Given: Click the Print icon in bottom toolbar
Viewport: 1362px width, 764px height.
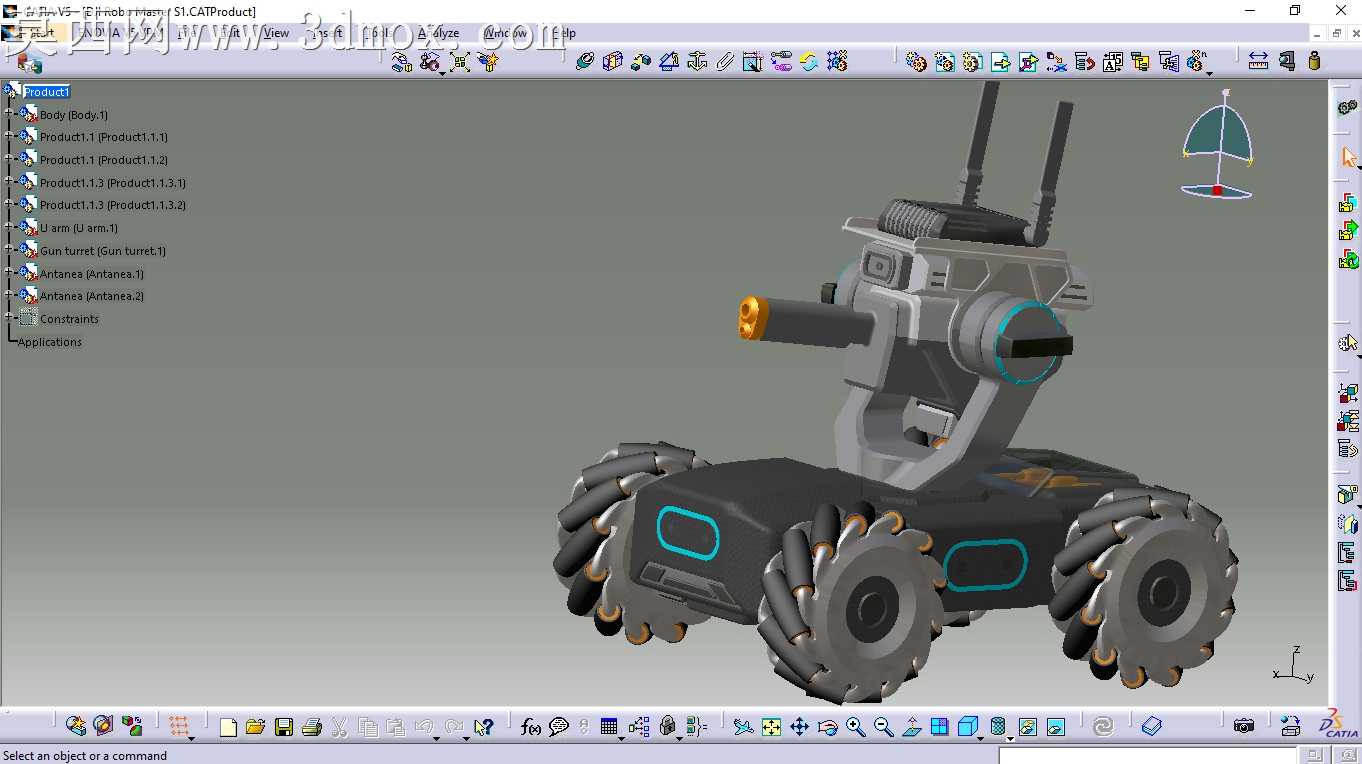Looking at the screenshot, I should (311, 727).
